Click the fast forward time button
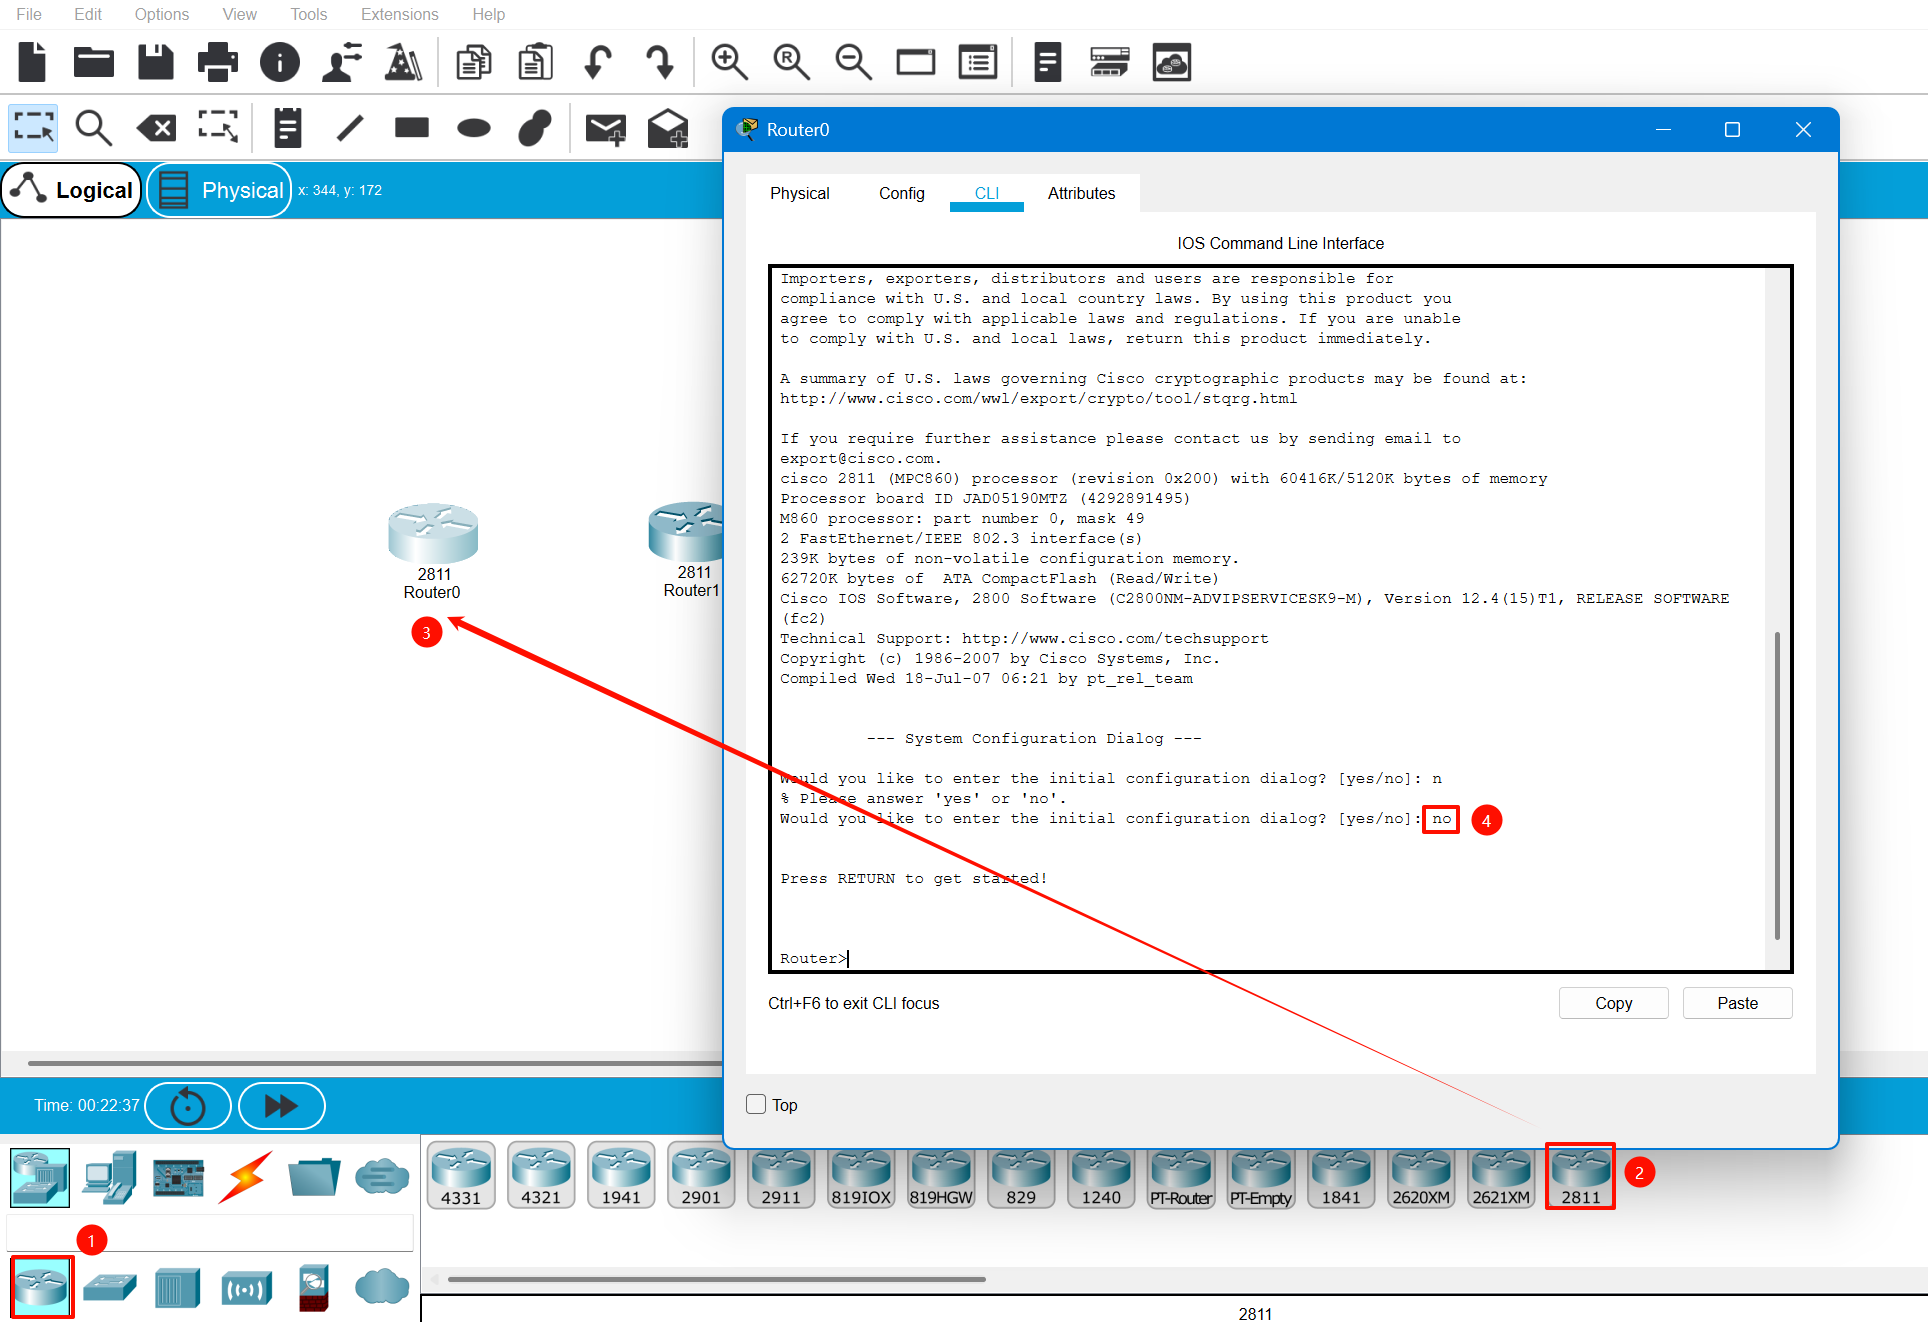The image size is (1928, 1322). click(281, 1106)
